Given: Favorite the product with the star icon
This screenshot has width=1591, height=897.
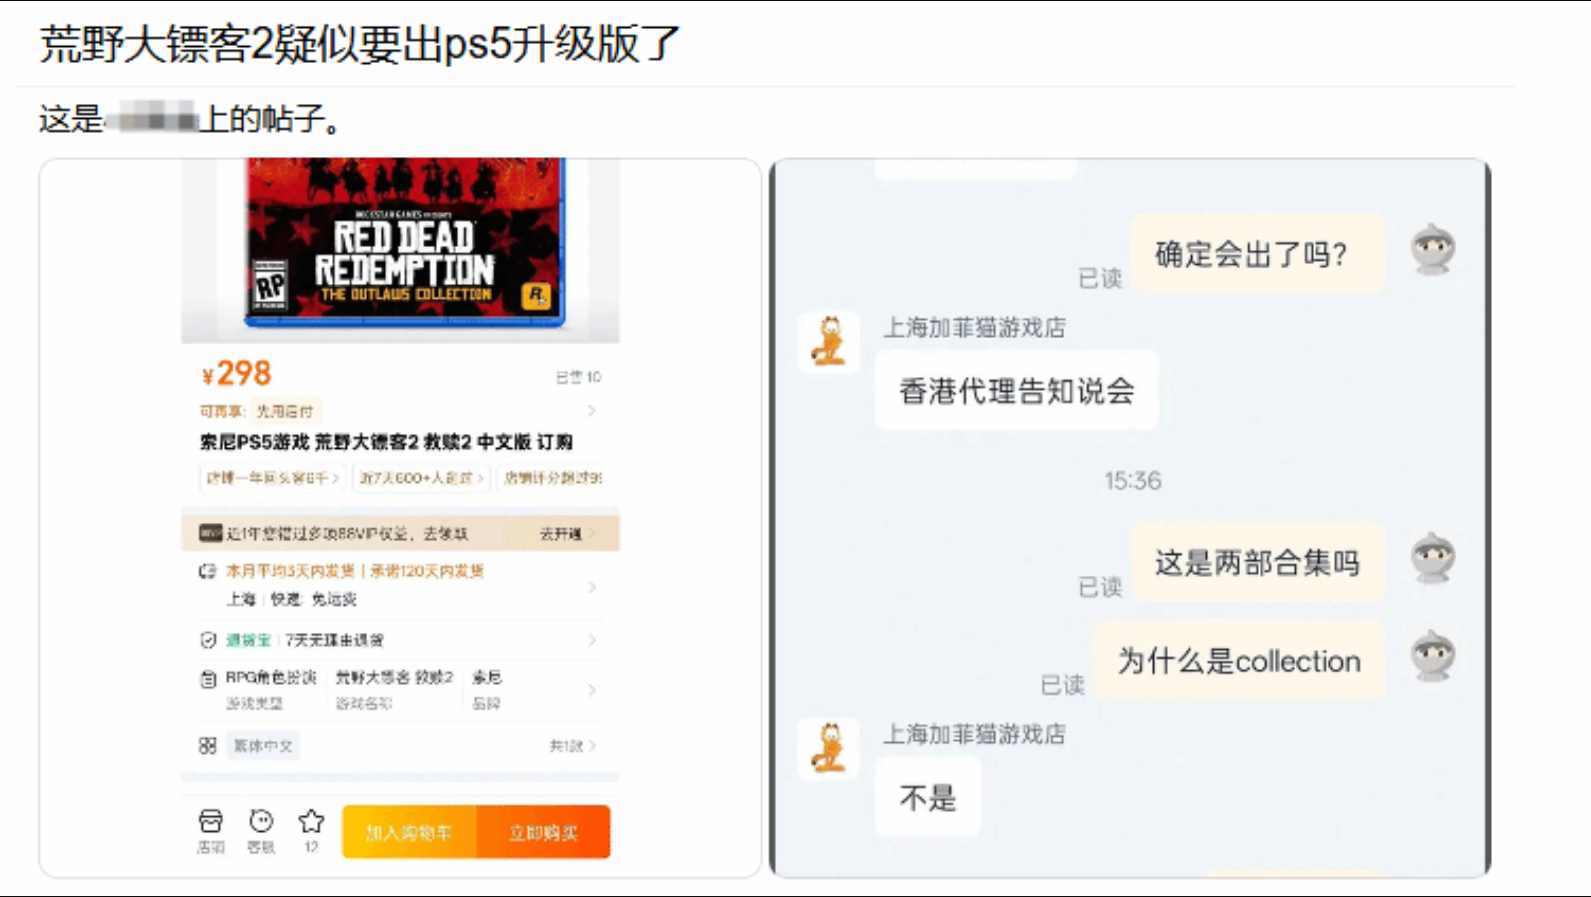Looking at the screenshot, I should click(x=311, y=821).
